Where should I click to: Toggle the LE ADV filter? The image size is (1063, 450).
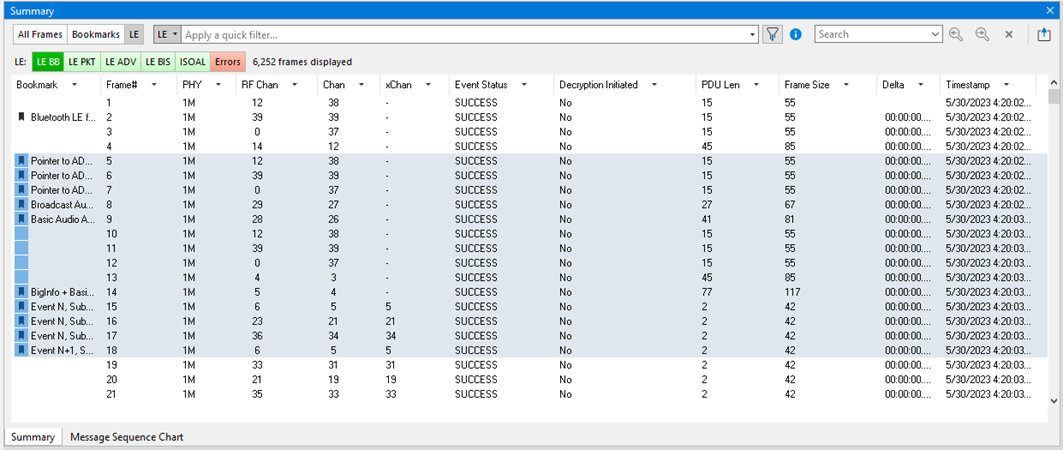[x=121, y=62]
